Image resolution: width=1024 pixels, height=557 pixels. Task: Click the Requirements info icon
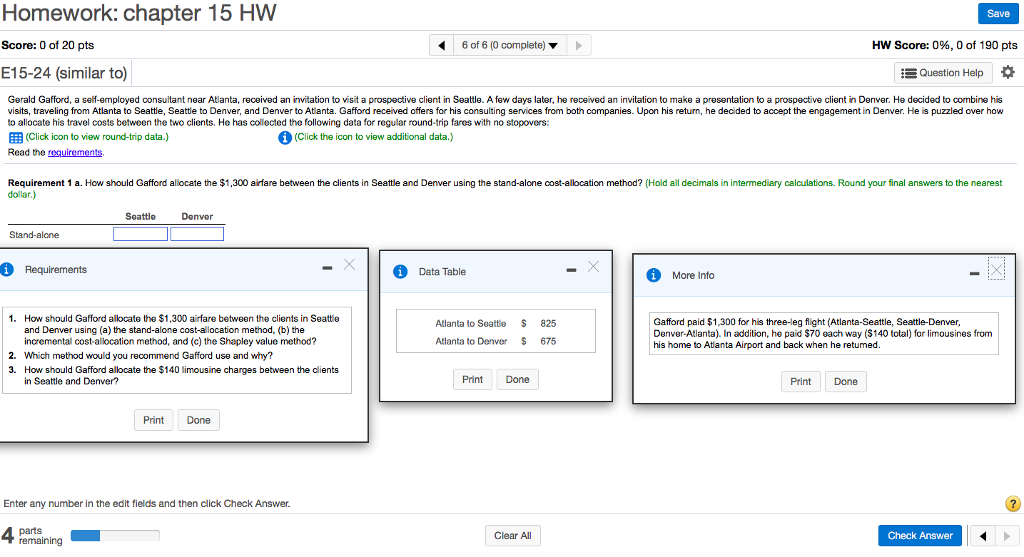(x=7, y=269)
